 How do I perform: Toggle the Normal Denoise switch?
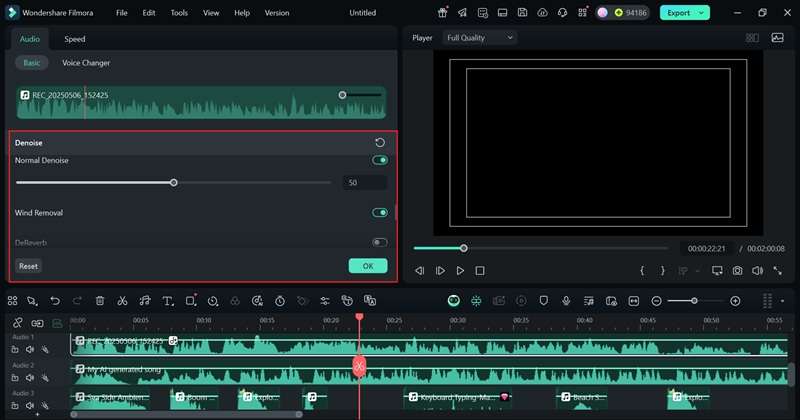pyautogui.click(x=380, y=160)
